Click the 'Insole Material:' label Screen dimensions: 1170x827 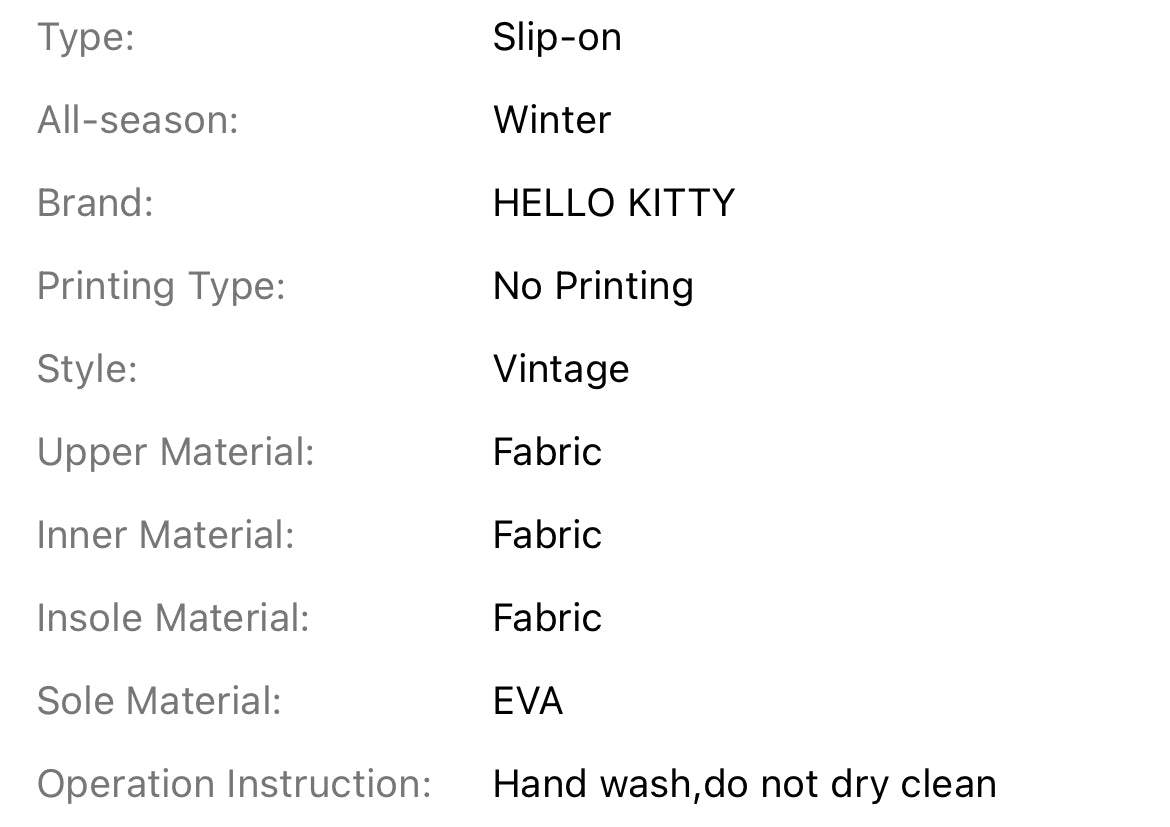click(173, 619)
